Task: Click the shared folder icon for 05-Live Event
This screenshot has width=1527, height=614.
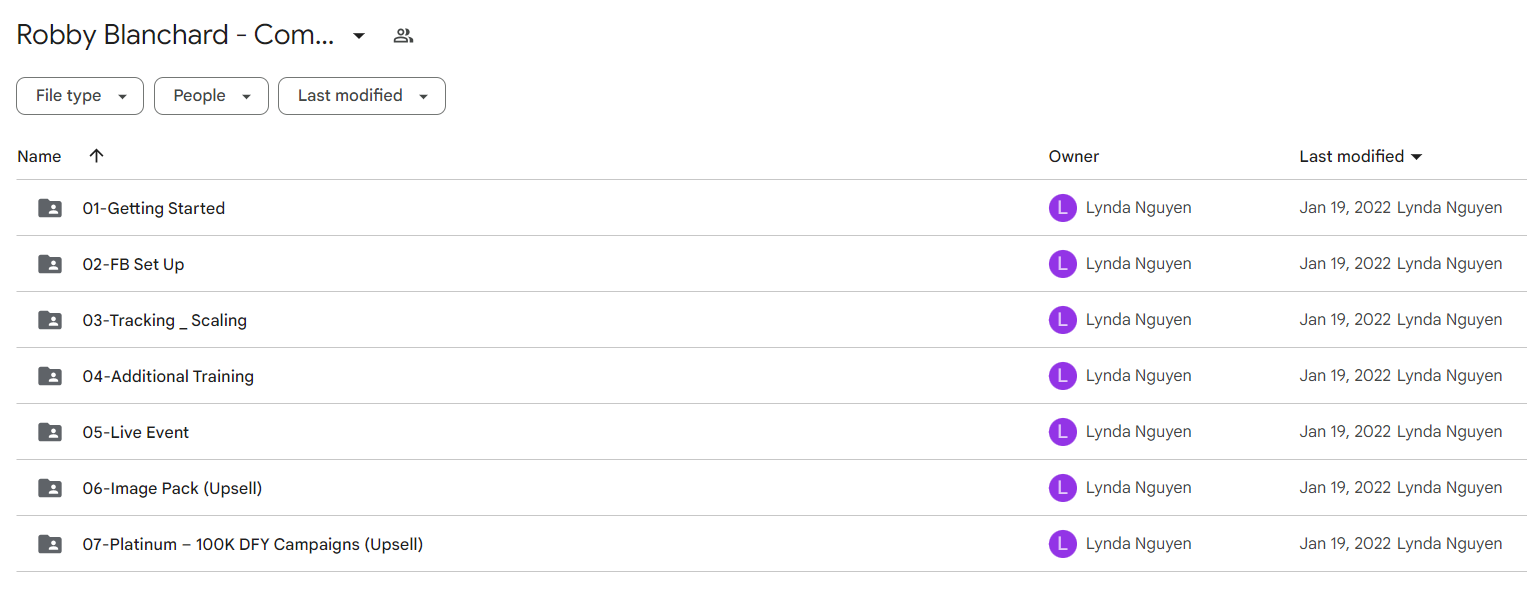Action: click(49, 432)
